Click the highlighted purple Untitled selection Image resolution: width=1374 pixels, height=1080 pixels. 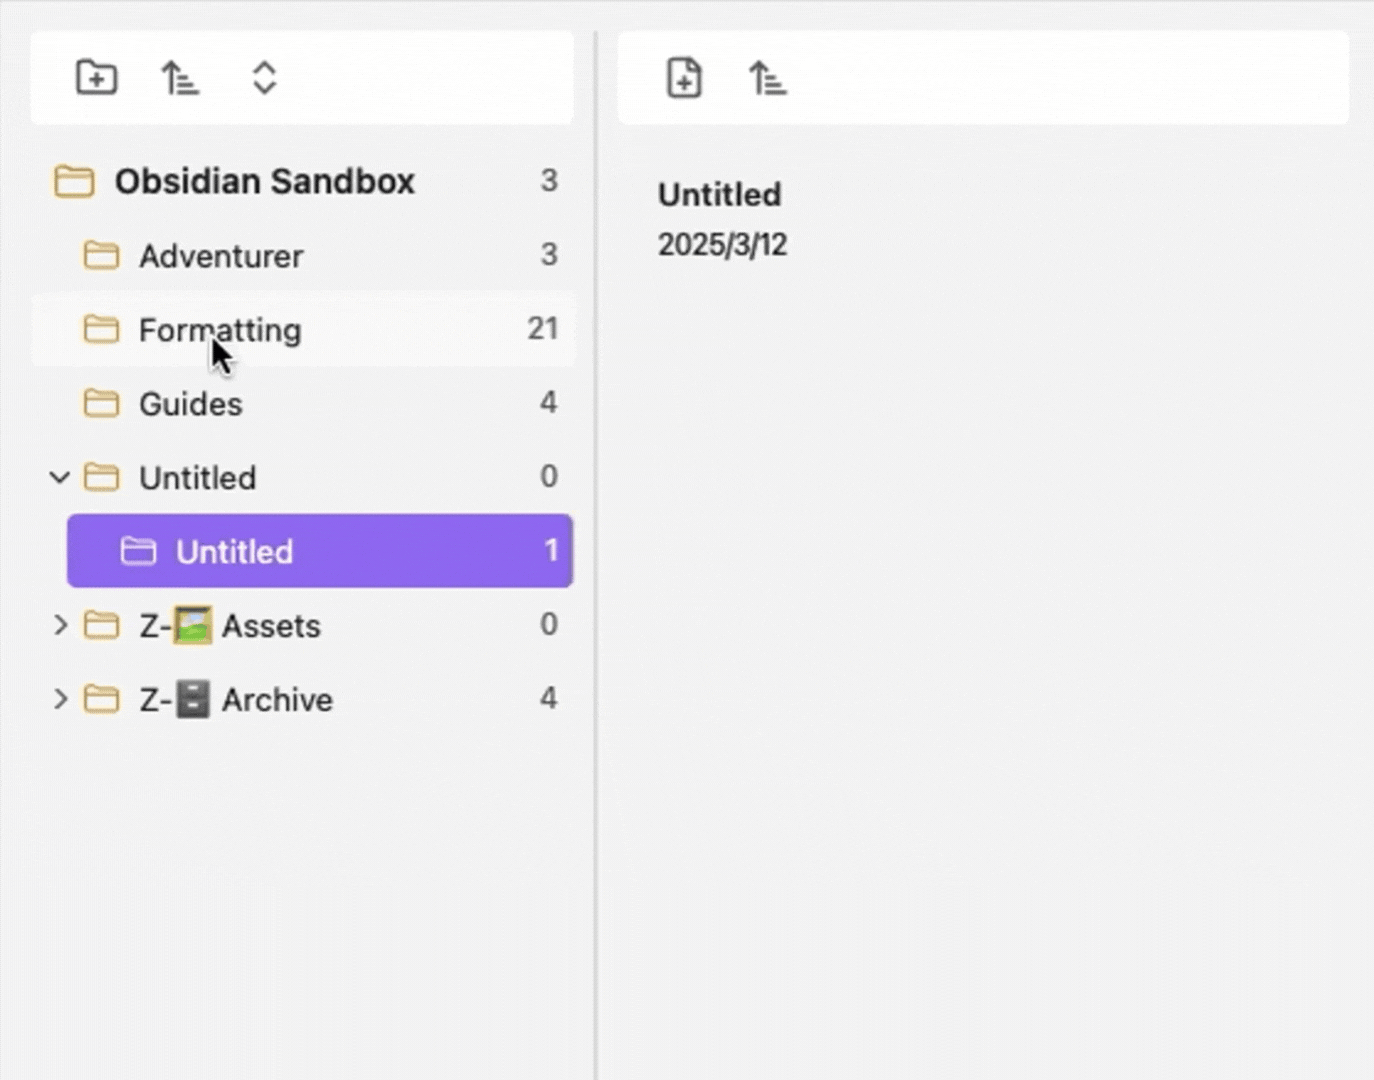click(320, 551)
